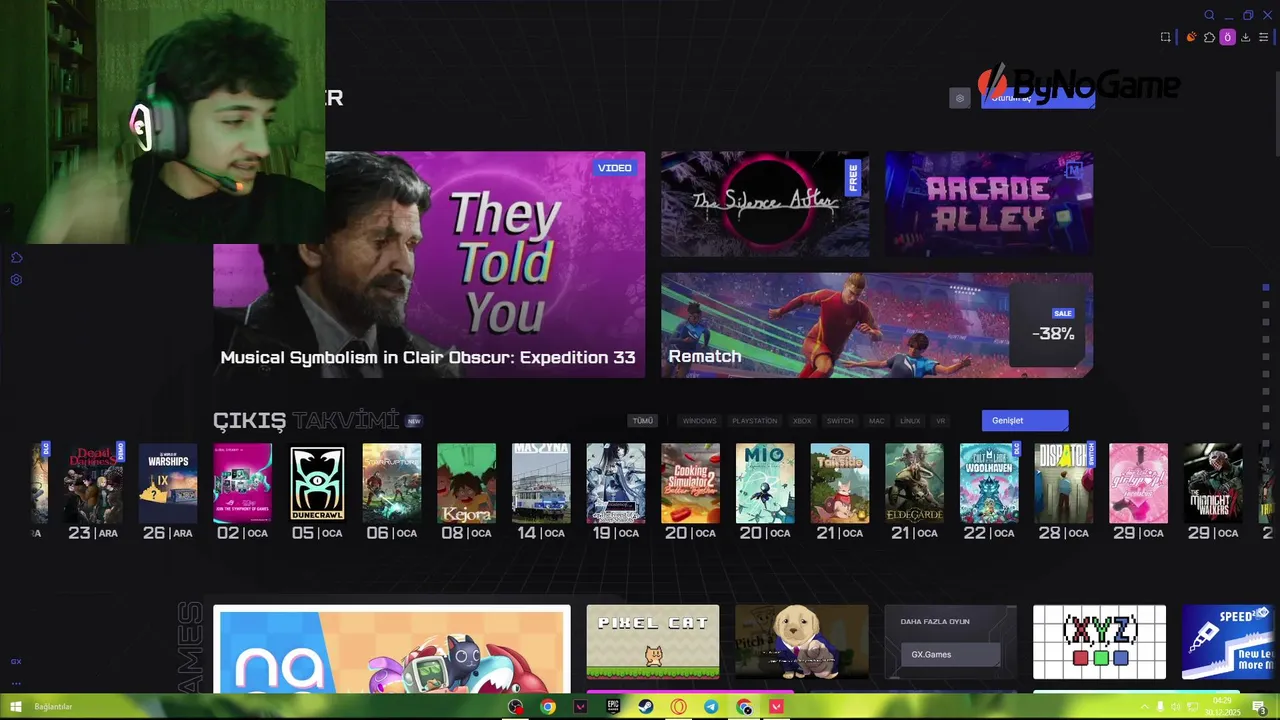Open the browser search magnifier icon

[1209, 15]
